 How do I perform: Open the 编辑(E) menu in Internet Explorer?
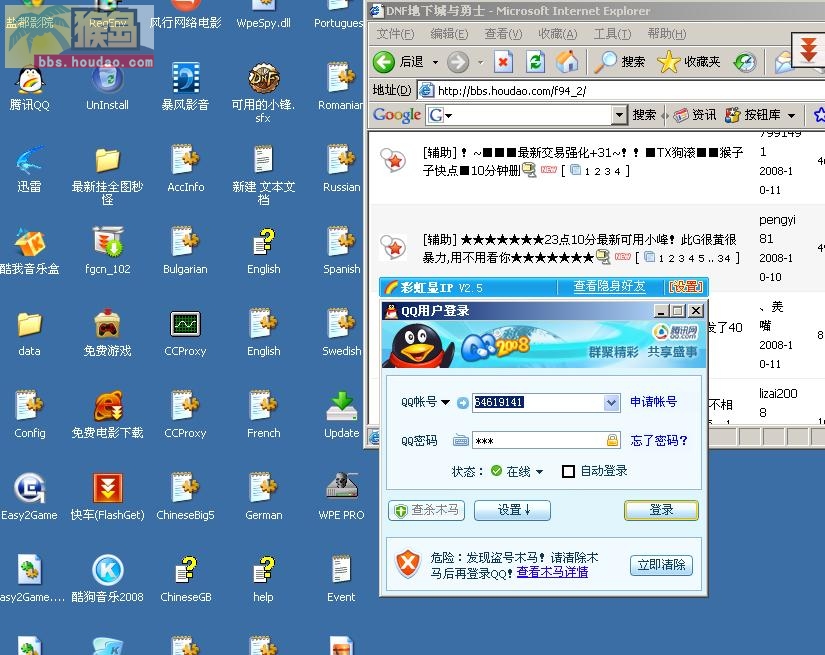pos(449,34)
